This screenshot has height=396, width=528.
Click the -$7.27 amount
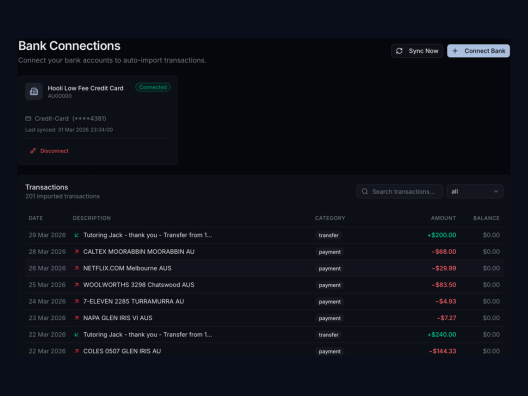pos(446,318)
